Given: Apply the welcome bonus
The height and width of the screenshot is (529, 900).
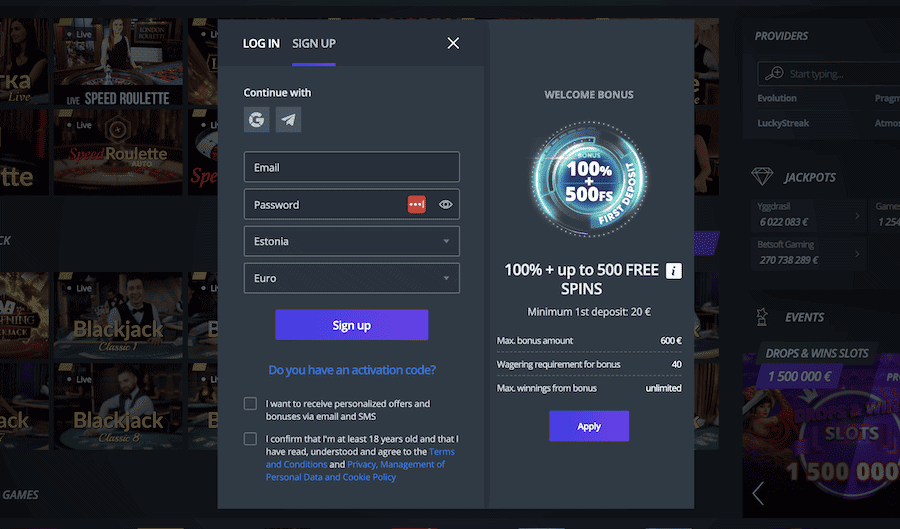Looking at the screenshot, I should (589, 426).
